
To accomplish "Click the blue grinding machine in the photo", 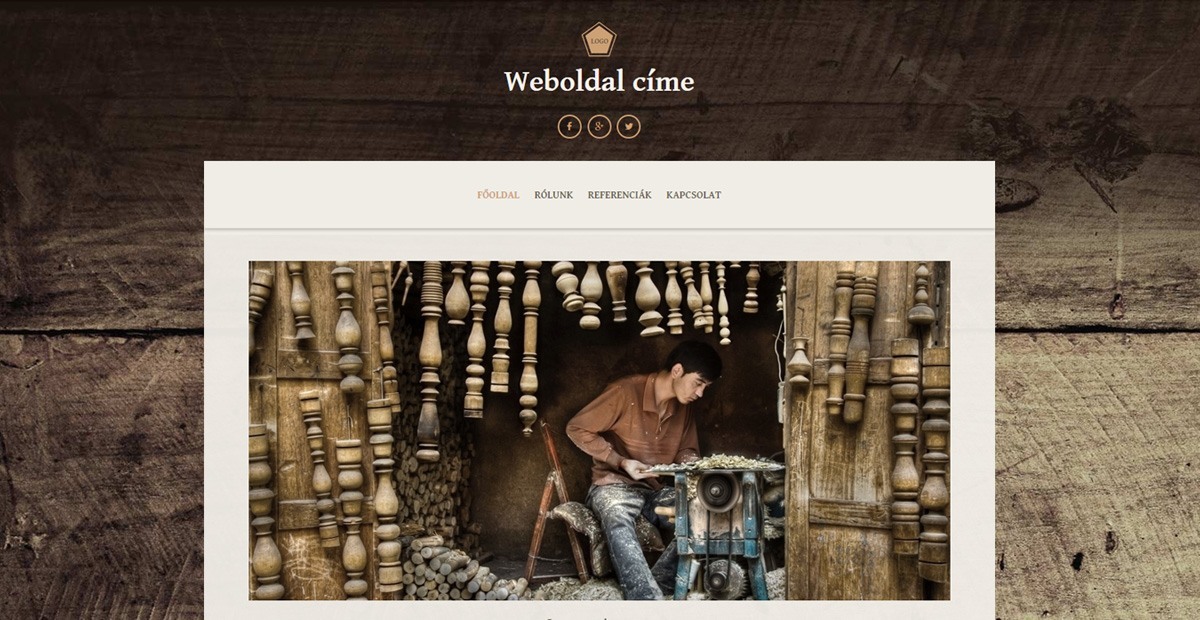I will [718, 530].
